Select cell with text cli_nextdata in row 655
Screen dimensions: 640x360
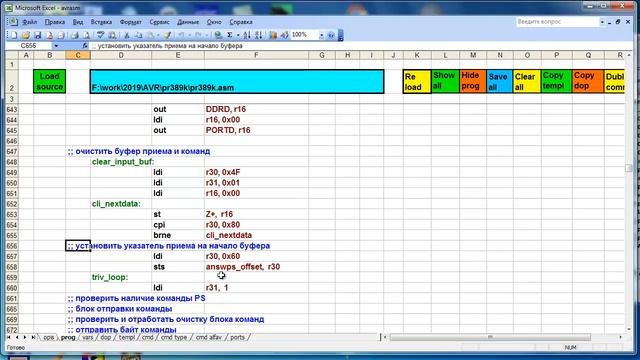pos(256,235)
